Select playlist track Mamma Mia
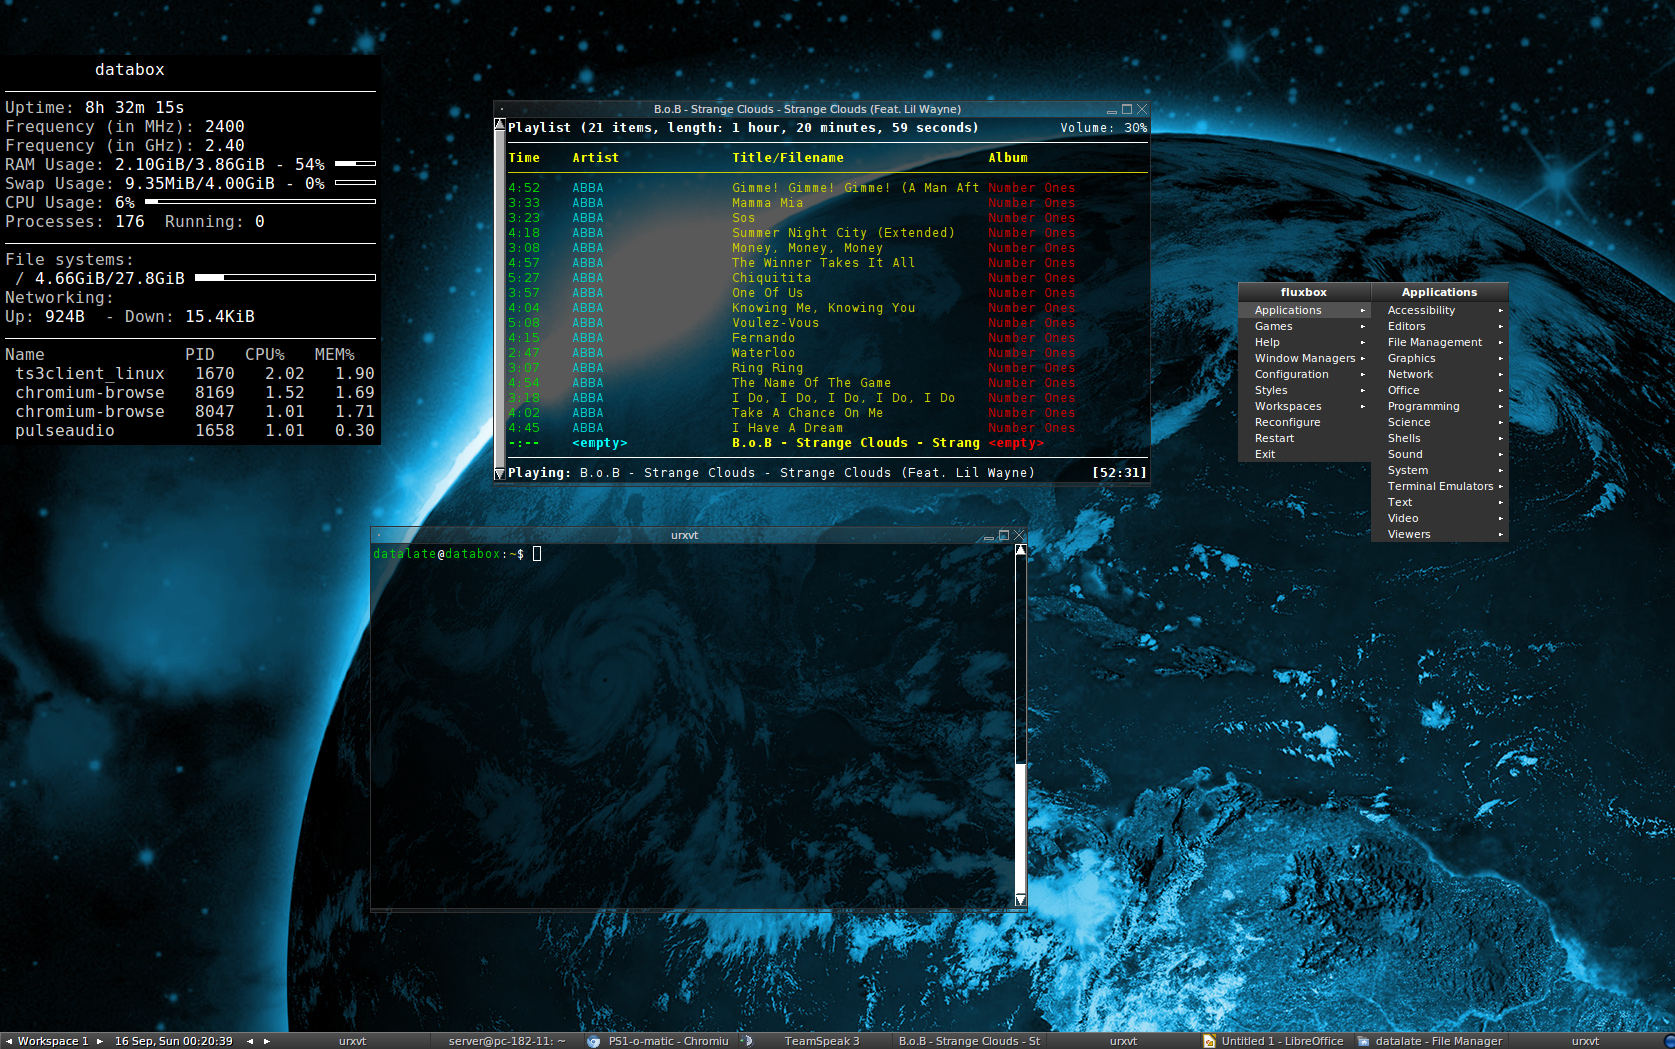 pos(827,203)
